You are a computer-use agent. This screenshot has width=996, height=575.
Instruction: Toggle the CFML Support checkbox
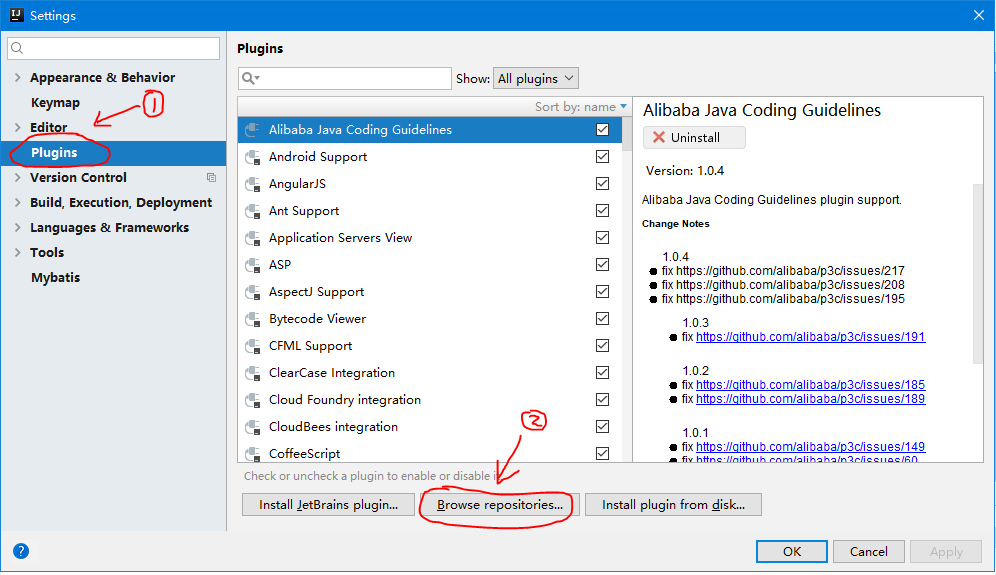pyautogui.click(x=602, y=346)
